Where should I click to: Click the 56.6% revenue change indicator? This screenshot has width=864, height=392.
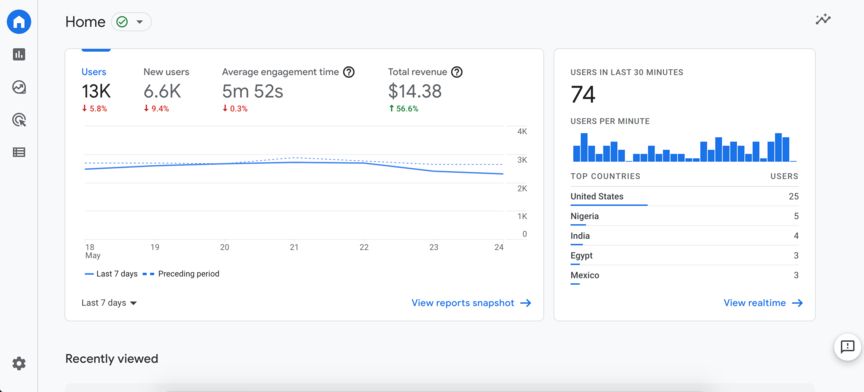tap(403, 109)
